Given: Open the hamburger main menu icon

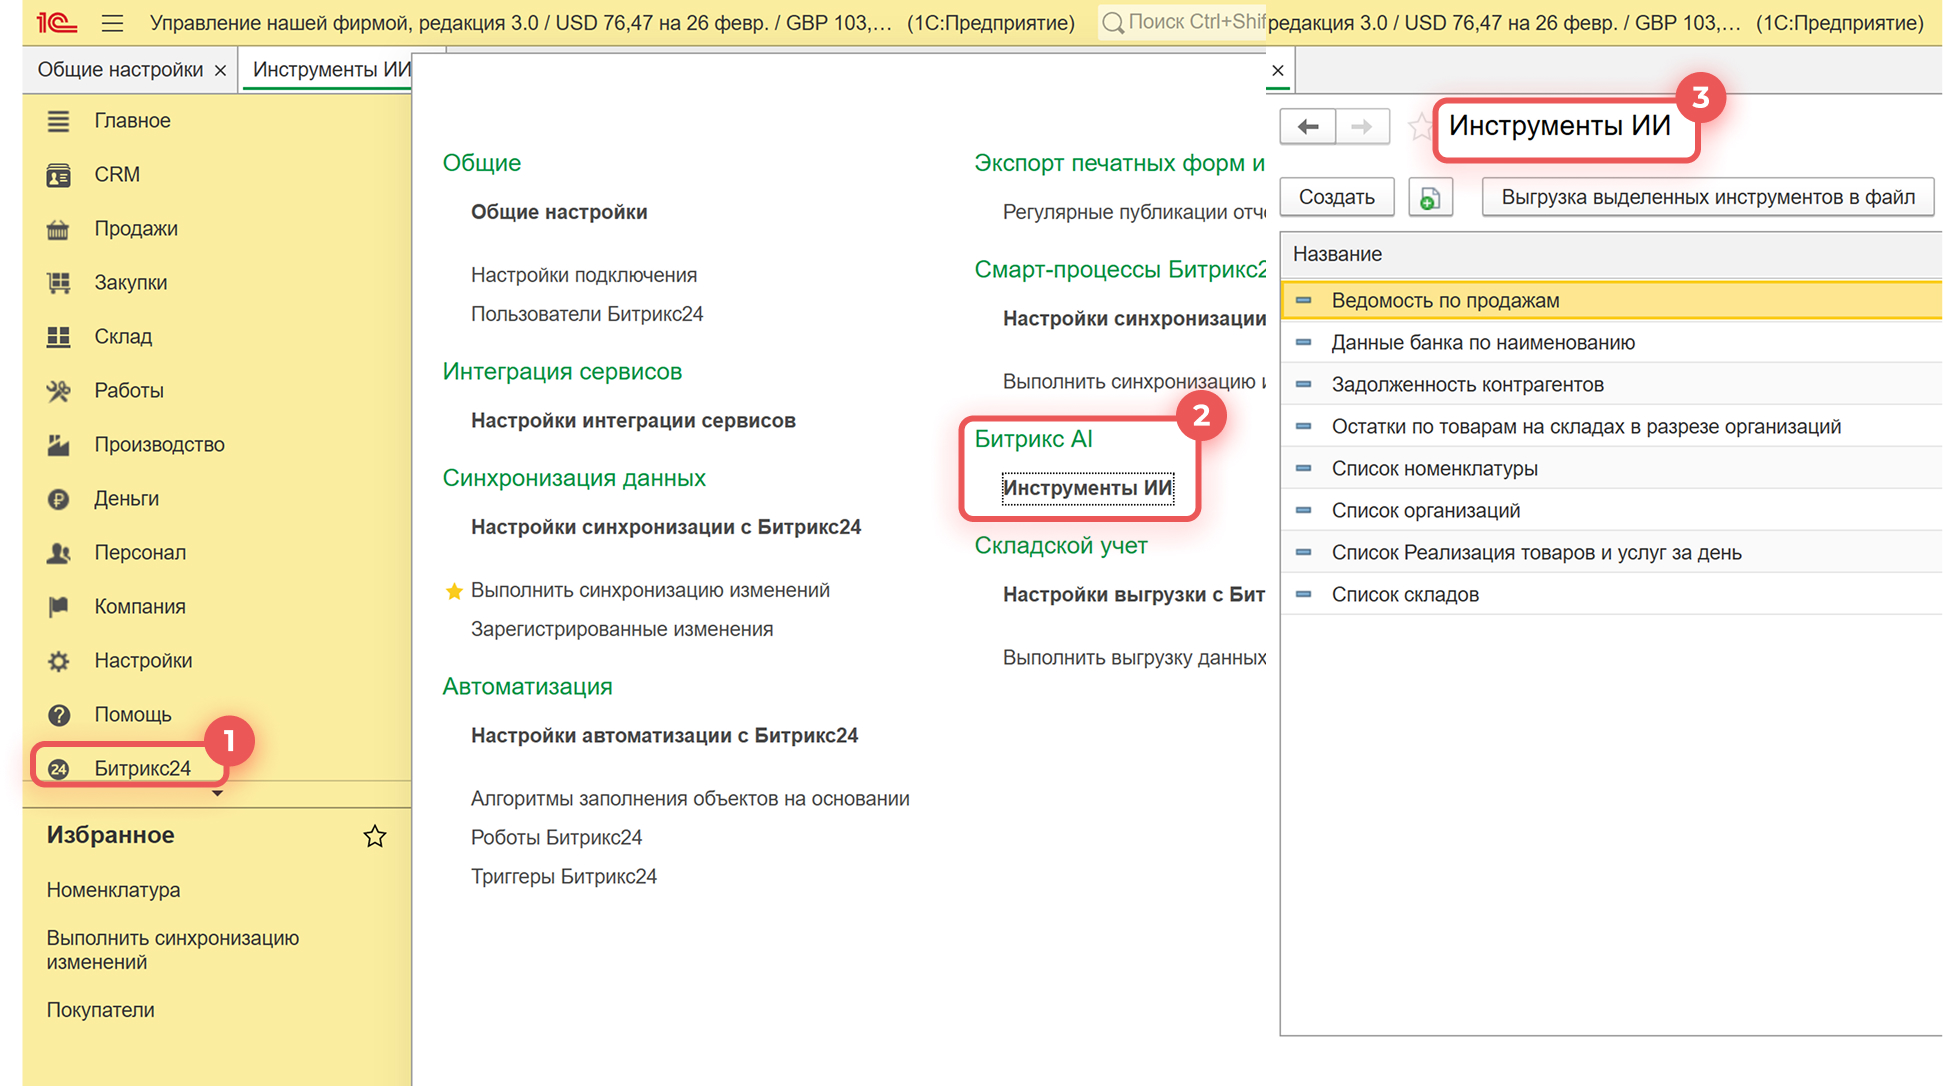Looking at the screenshot, I should (x=112, y=22).
